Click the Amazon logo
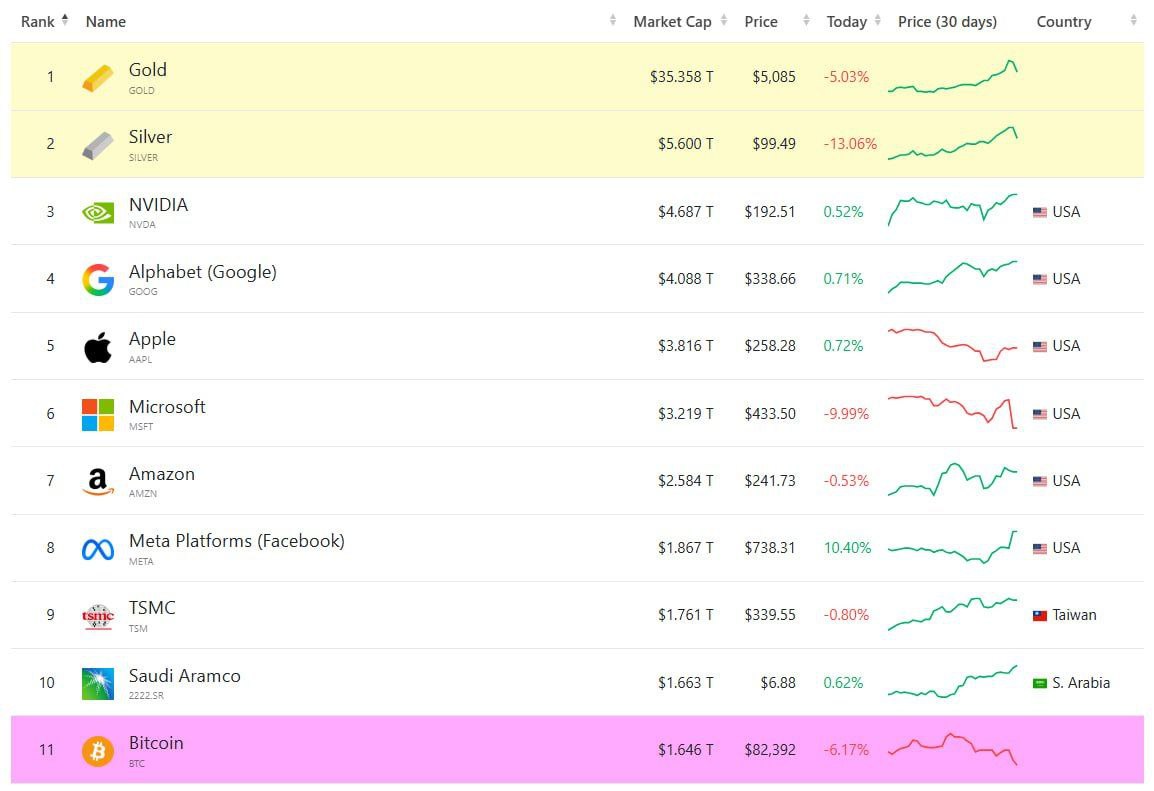 pos(97,480)
